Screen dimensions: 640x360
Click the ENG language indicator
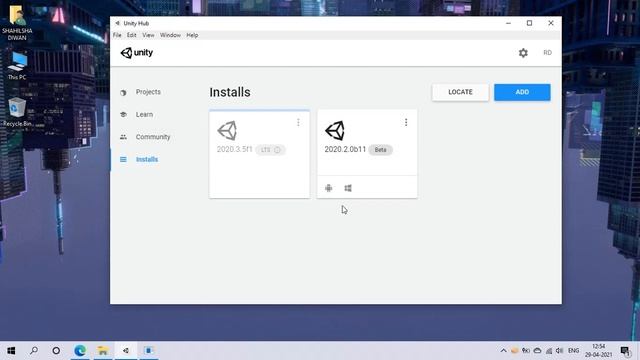point(573,351)
